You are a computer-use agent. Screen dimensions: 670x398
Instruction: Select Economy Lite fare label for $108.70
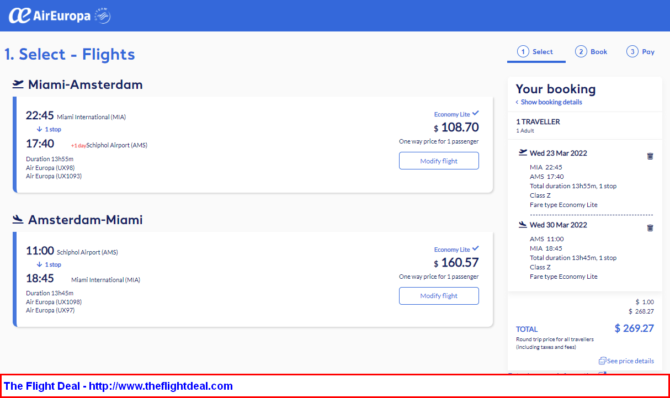coord(452,114)
